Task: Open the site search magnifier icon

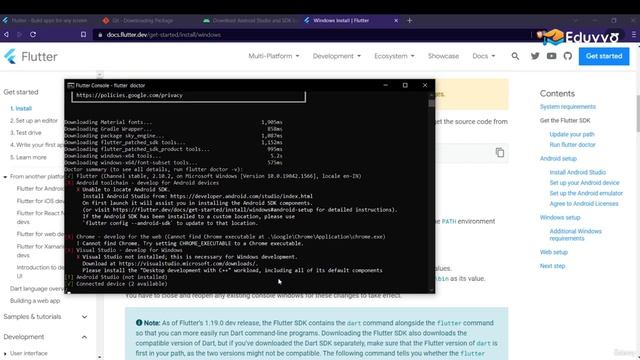Action: click(515, 56)
